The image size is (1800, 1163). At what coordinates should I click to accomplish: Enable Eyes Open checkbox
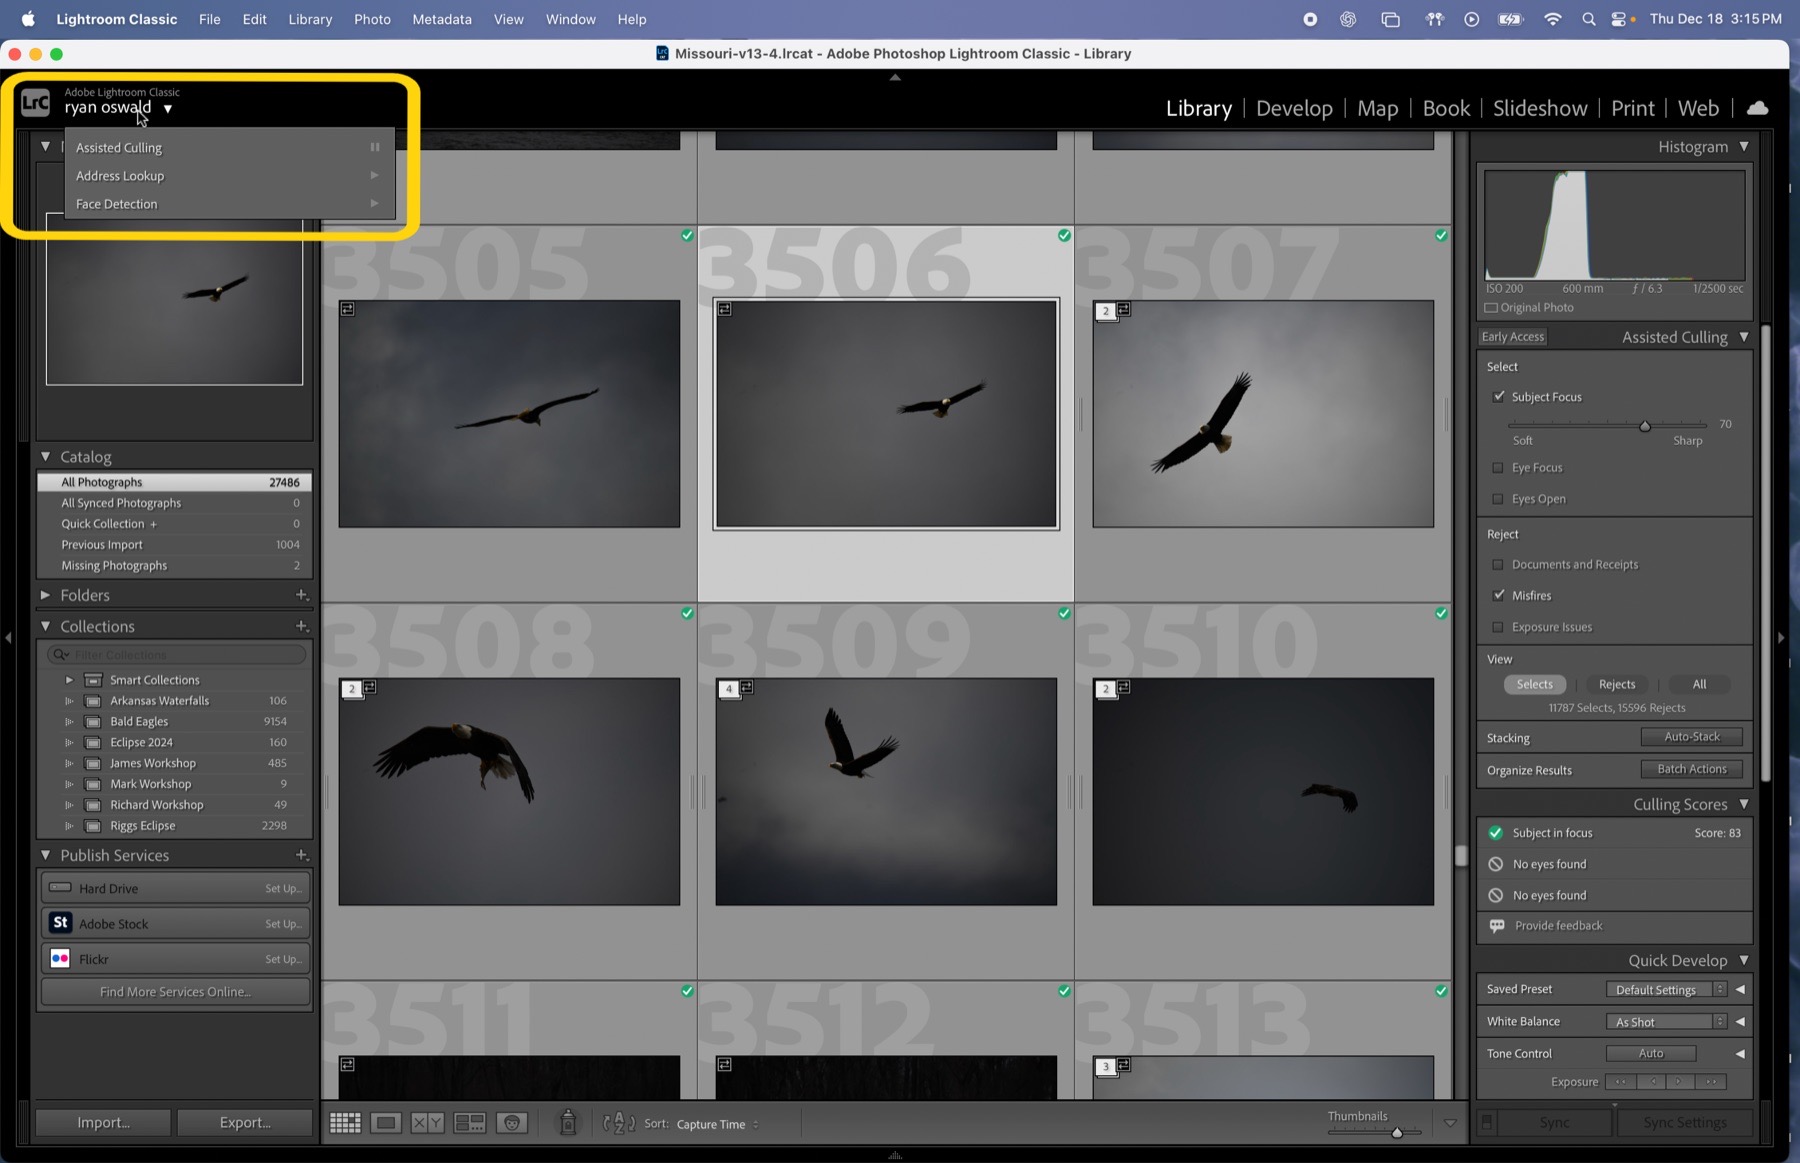pos(1498,498)
